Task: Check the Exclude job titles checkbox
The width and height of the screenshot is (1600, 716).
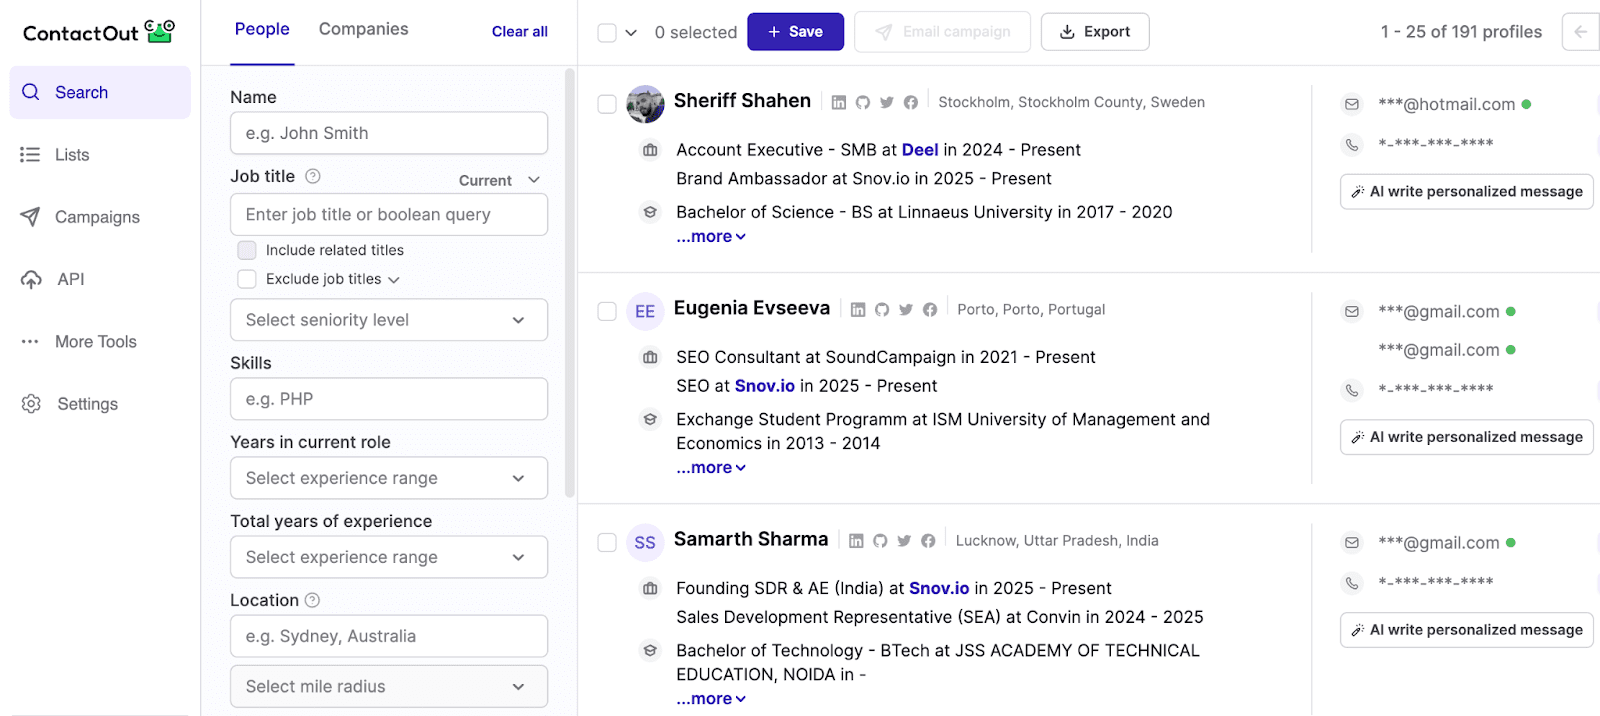Action: click(x=247, y=279)
